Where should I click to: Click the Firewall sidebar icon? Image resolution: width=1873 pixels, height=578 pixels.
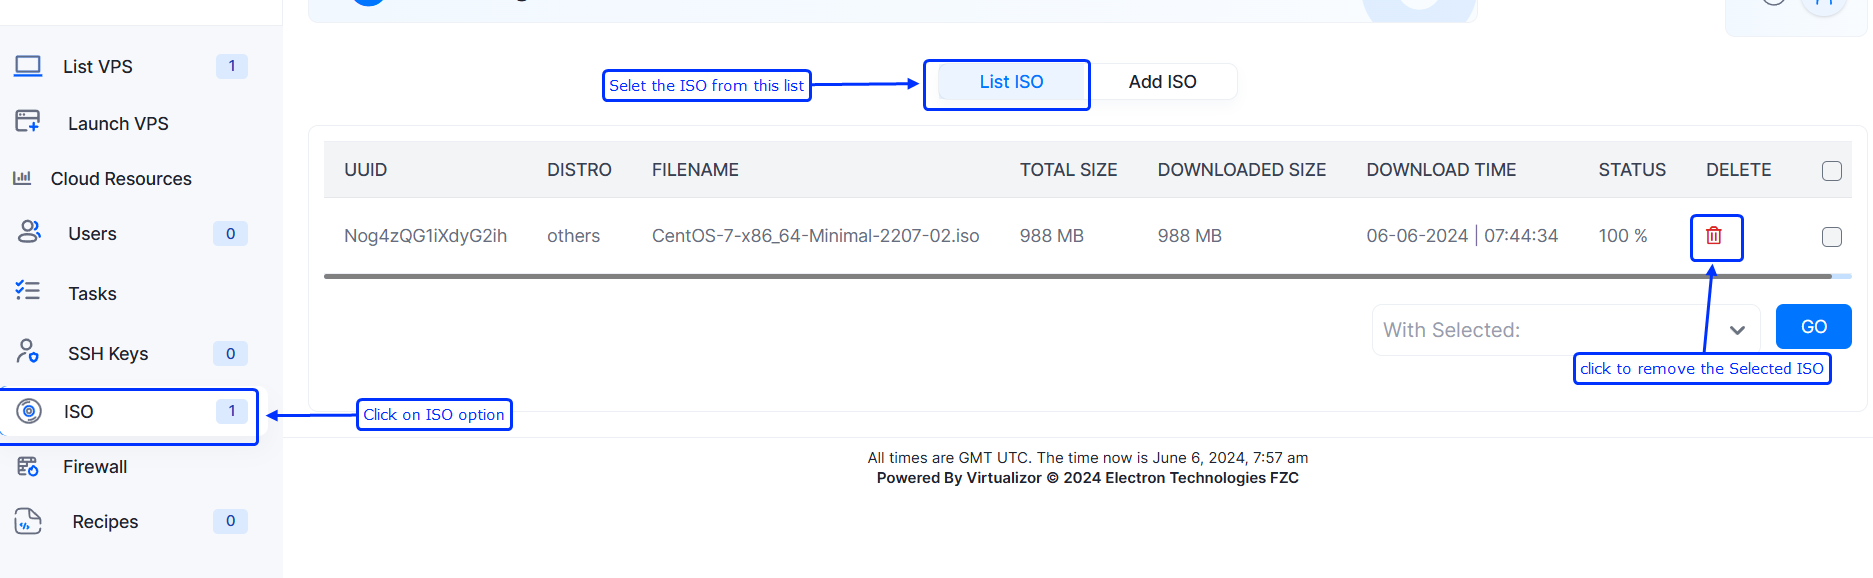pos(28,466)
